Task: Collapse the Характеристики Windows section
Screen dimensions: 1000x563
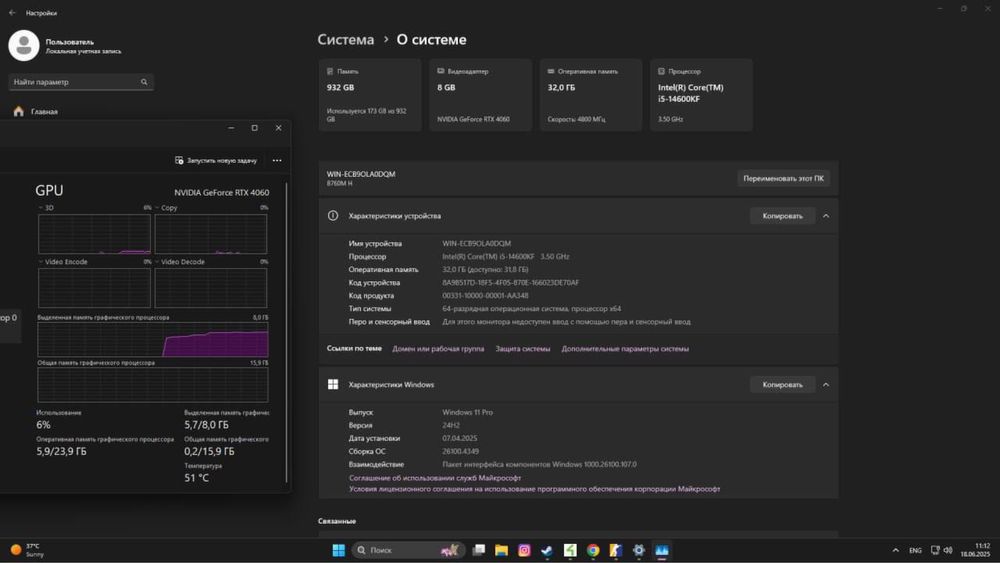Action: [826, 384]
